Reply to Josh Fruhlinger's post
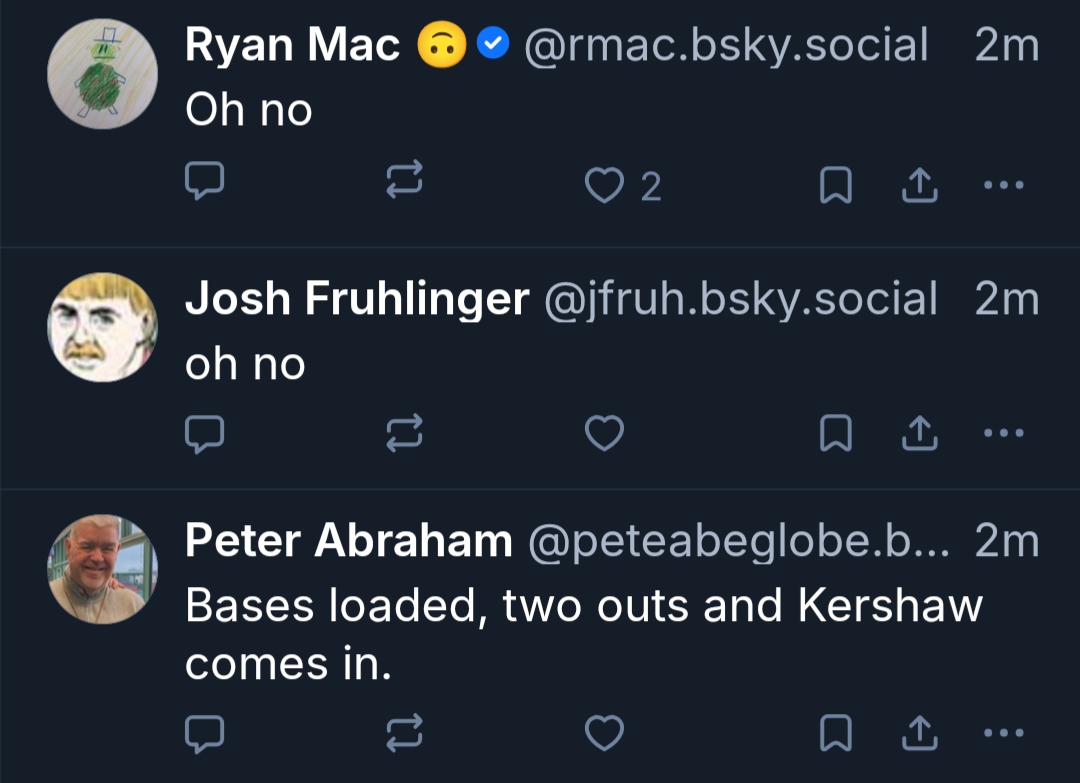This screenshot has height=783, width=1080. click(x=204, y=432)
